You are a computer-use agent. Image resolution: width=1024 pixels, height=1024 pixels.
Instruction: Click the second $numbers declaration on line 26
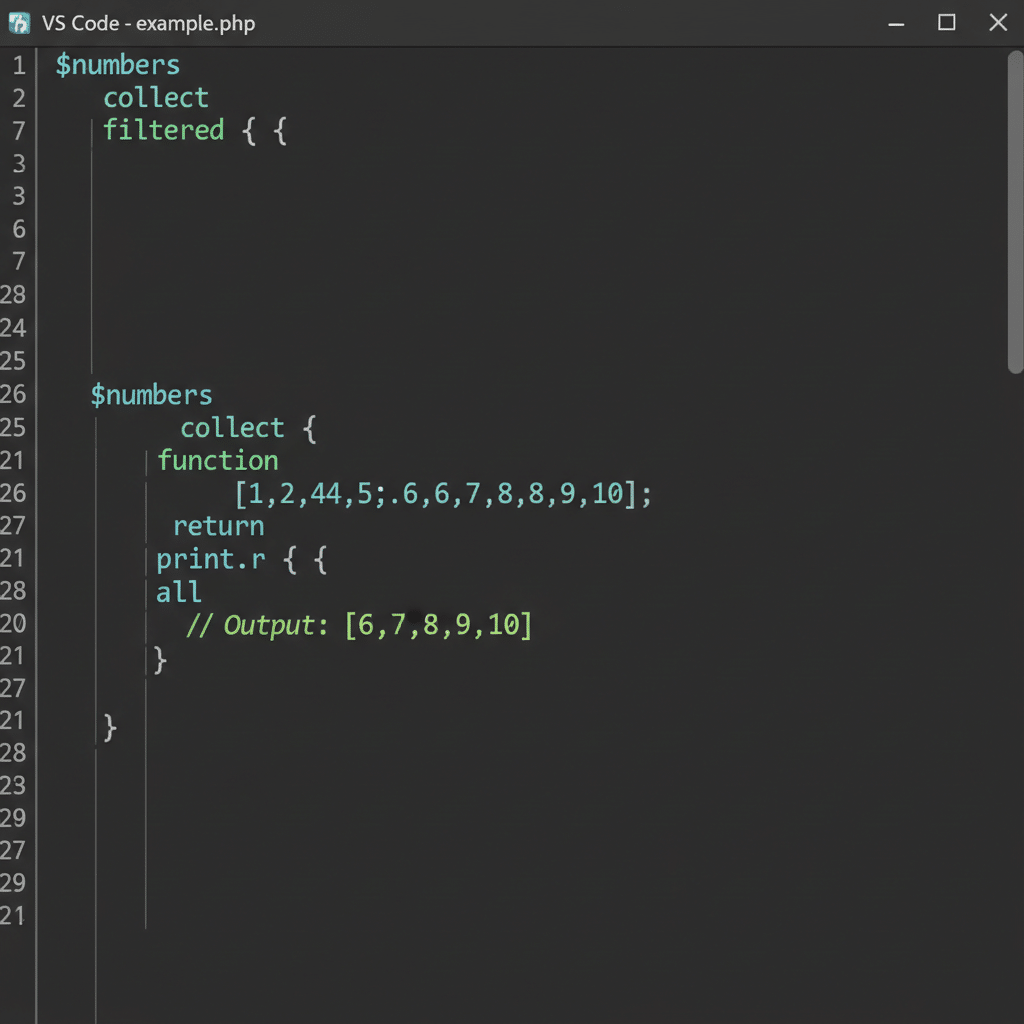(x=150, y=394)
